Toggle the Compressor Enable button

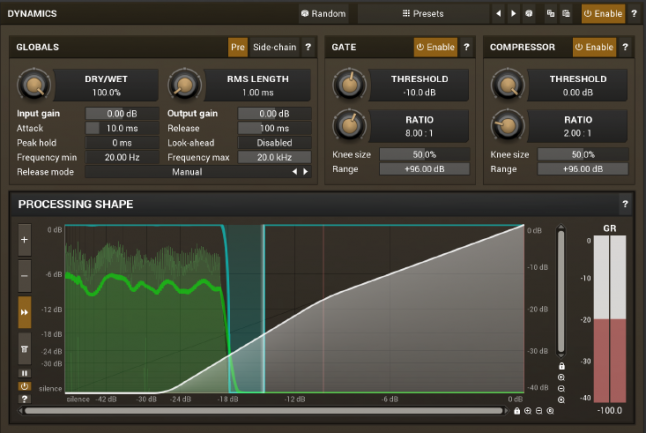point(594,47)
